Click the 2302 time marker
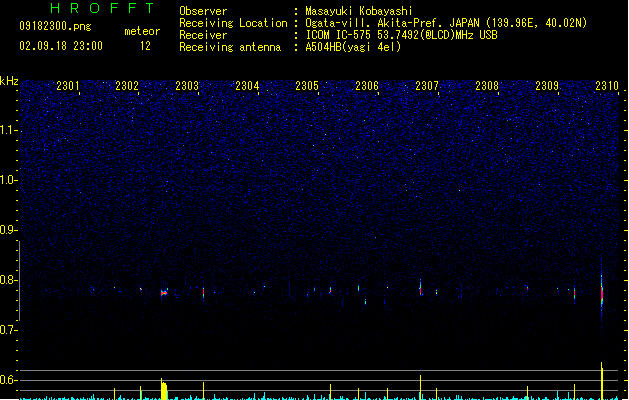 point(127,85)
